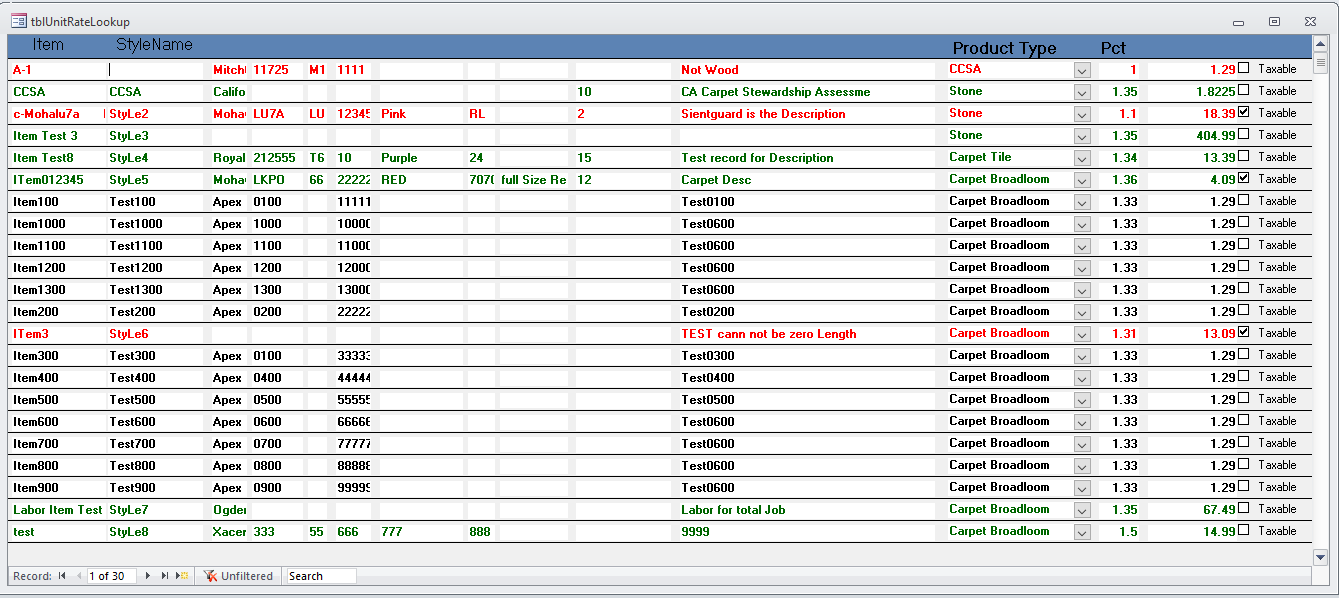Create new blank record button
Viewport: 1339px width, 598px height.
tap(182, 576)
